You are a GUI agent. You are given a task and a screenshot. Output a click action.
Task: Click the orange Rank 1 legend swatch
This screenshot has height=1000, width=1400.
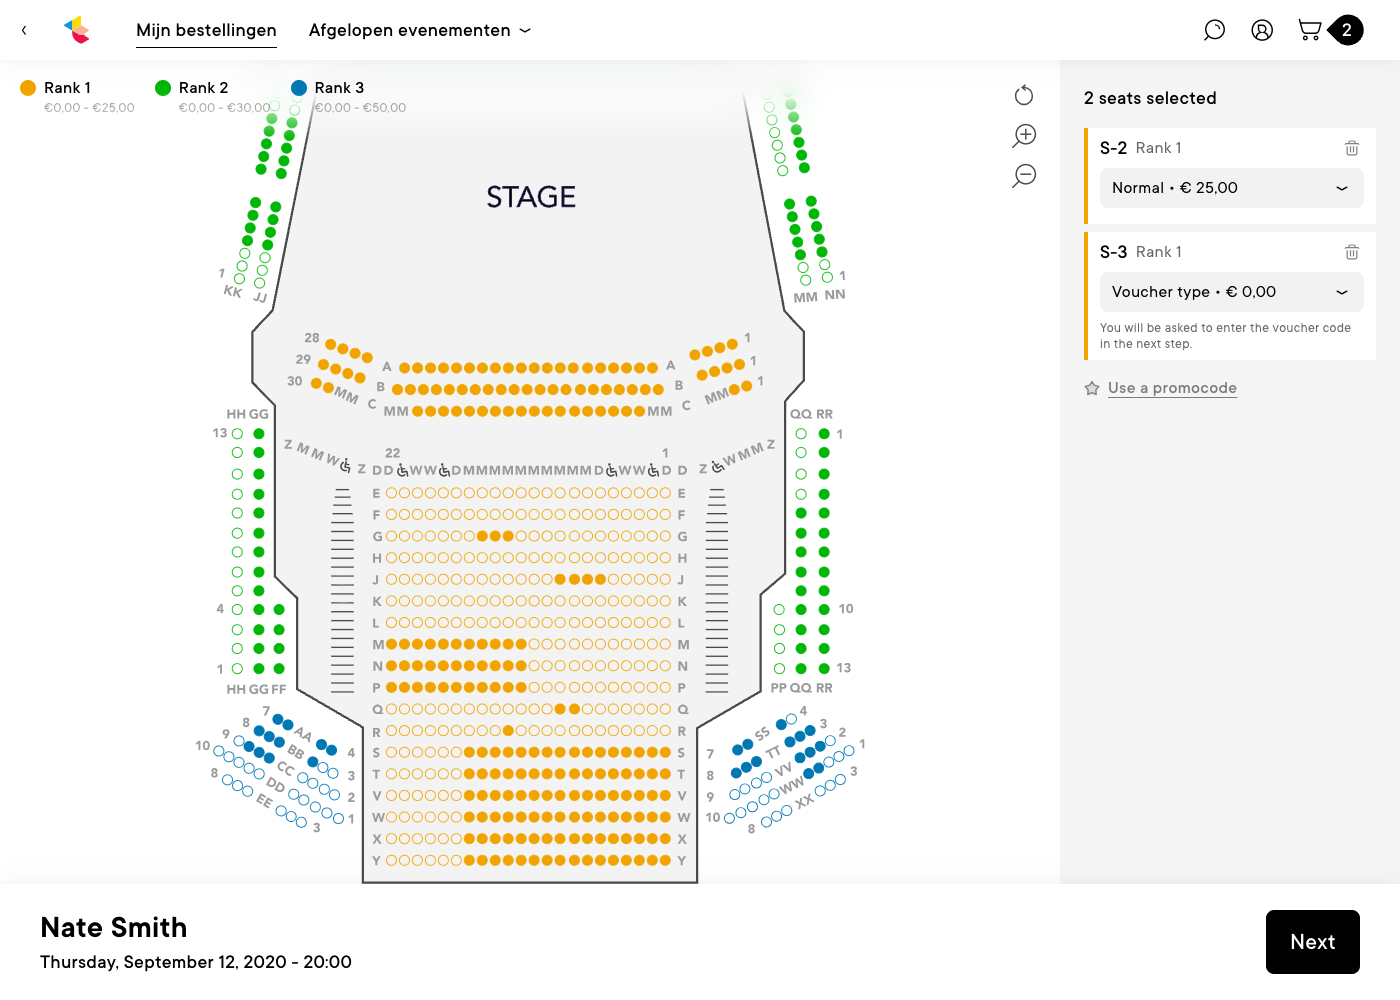pyautogui.click(x=28, y=88)
